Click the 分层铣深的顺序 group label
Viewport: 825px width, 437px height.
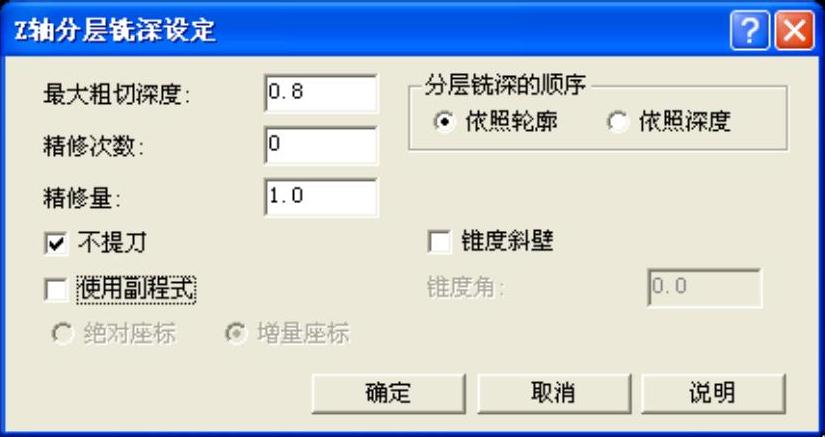pos(505,85)
